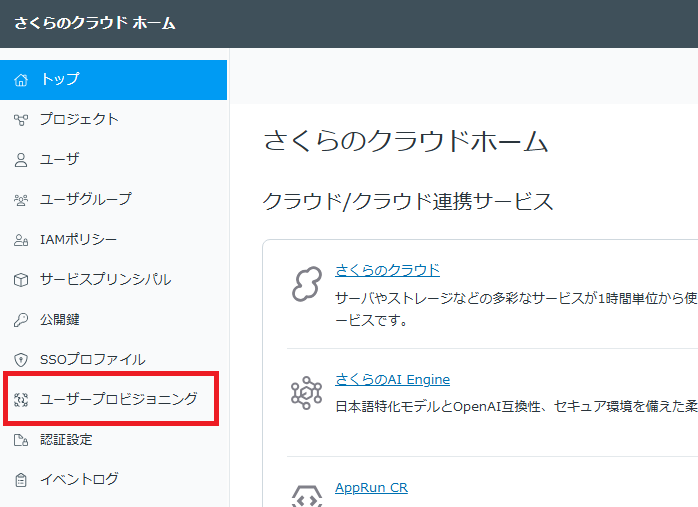This screenshot has width=698, height=507.
Task: Click the home icon beside トップ
Action: pos(21,80)
